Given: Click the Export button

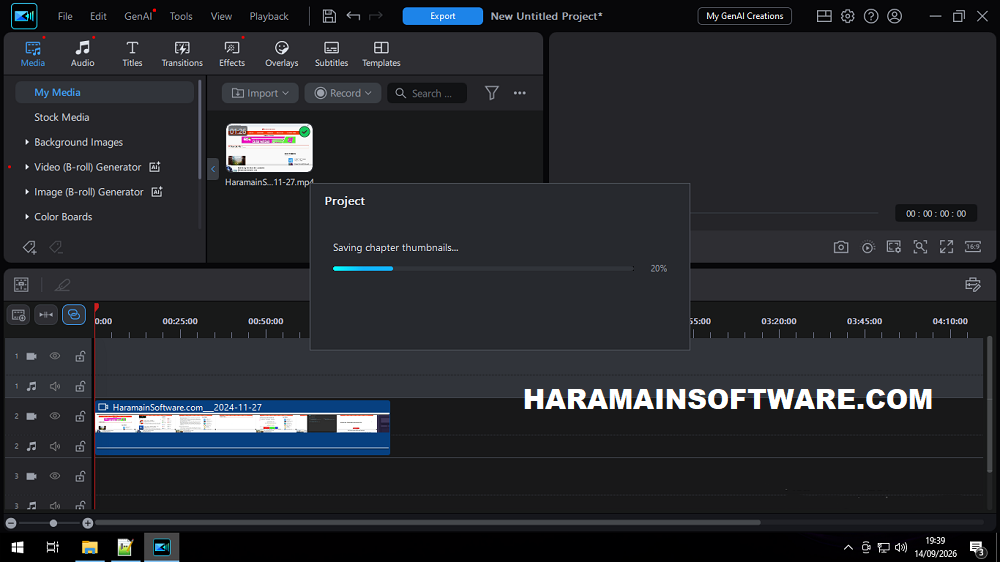Looking at the screenshot, I should [443, 16].
